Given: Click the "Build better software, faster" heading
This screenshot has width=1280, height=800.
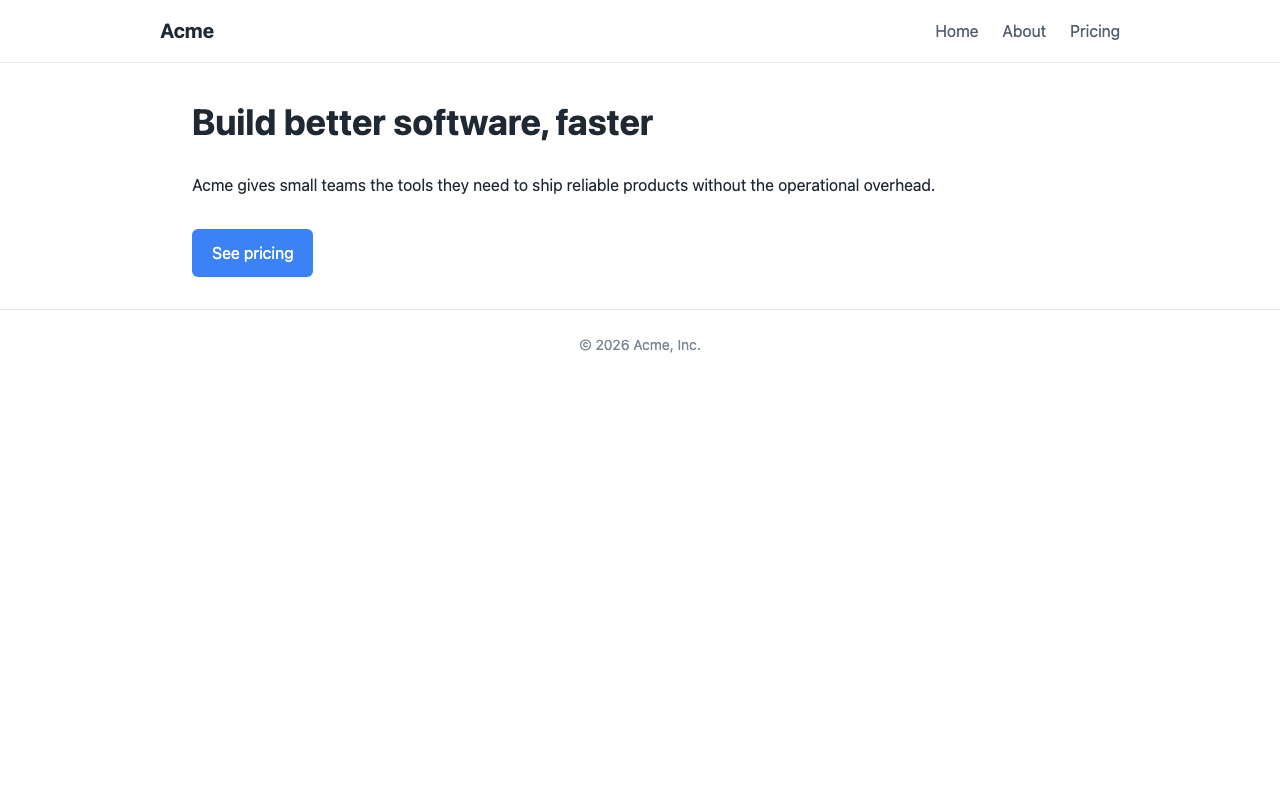Looking at the screenshot, I should (422, 123).
